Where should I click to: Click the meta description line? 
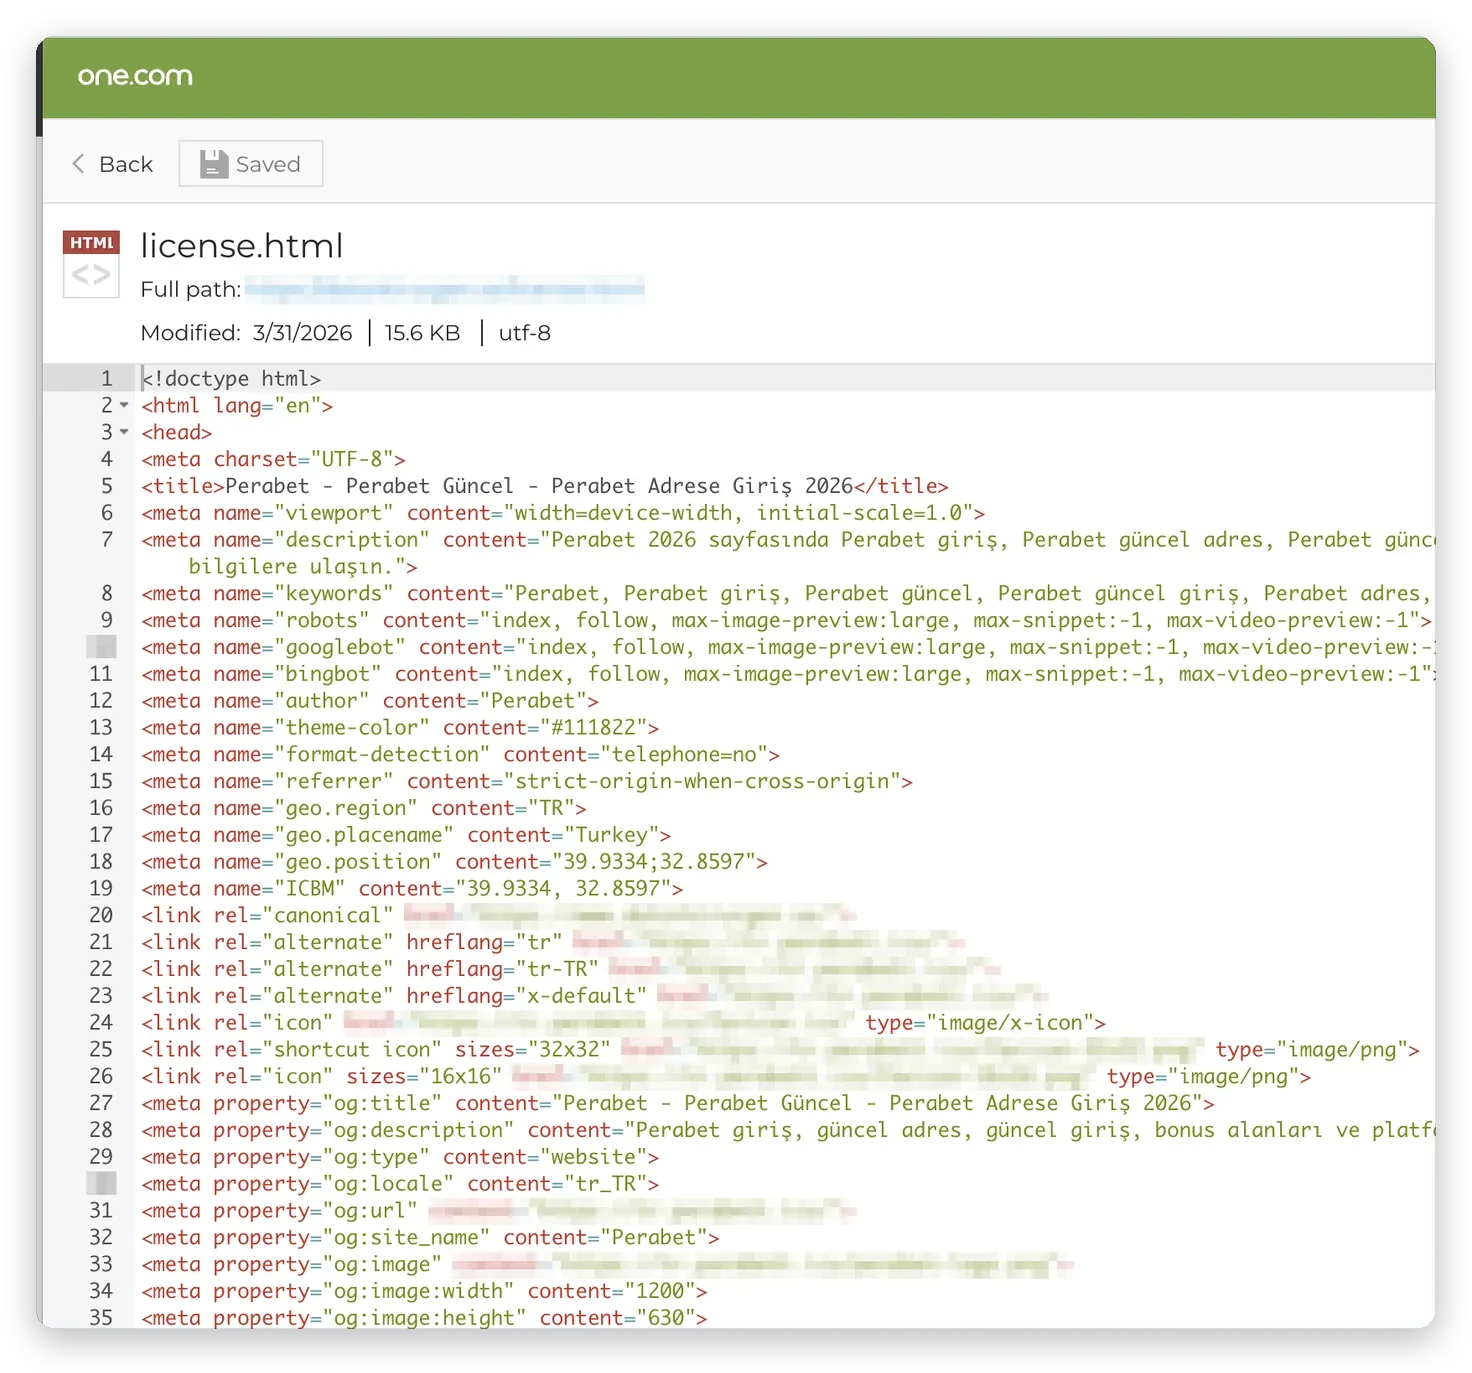tap(788, 553)
